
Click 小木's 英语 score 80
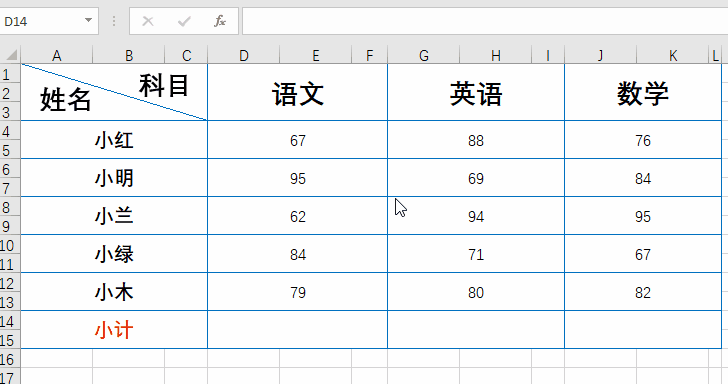click(476, 292)
